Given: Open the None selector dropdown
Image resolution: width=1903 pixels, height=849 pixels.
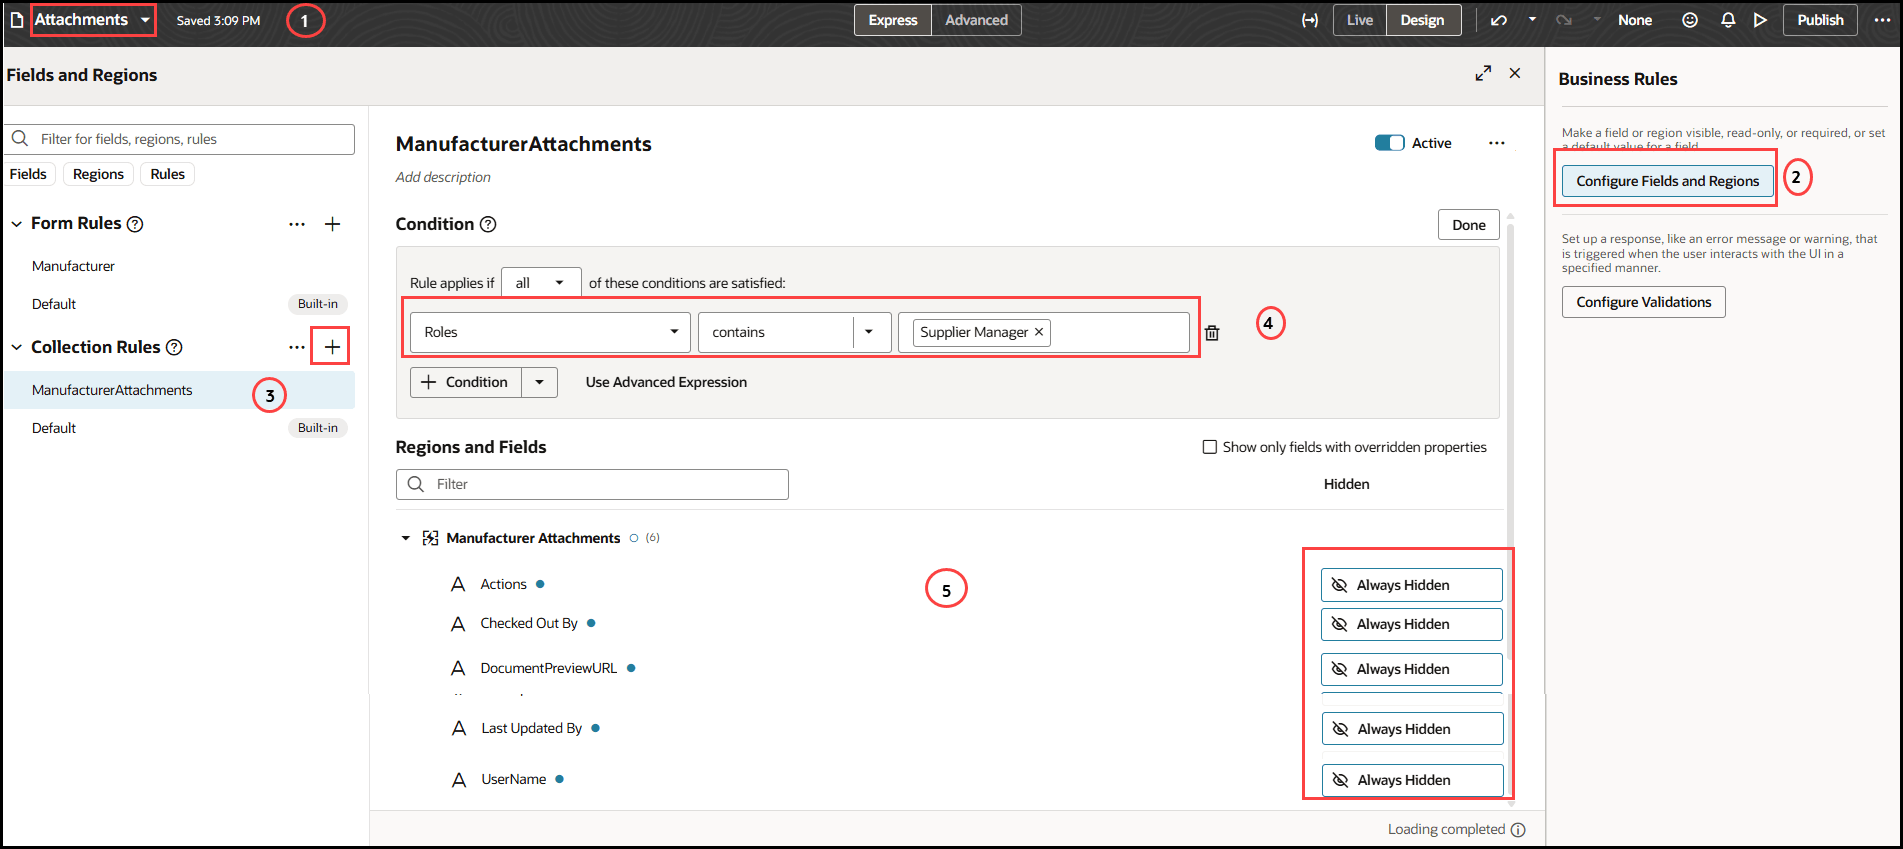Looking at the screenshot, I should point(1634,20).
